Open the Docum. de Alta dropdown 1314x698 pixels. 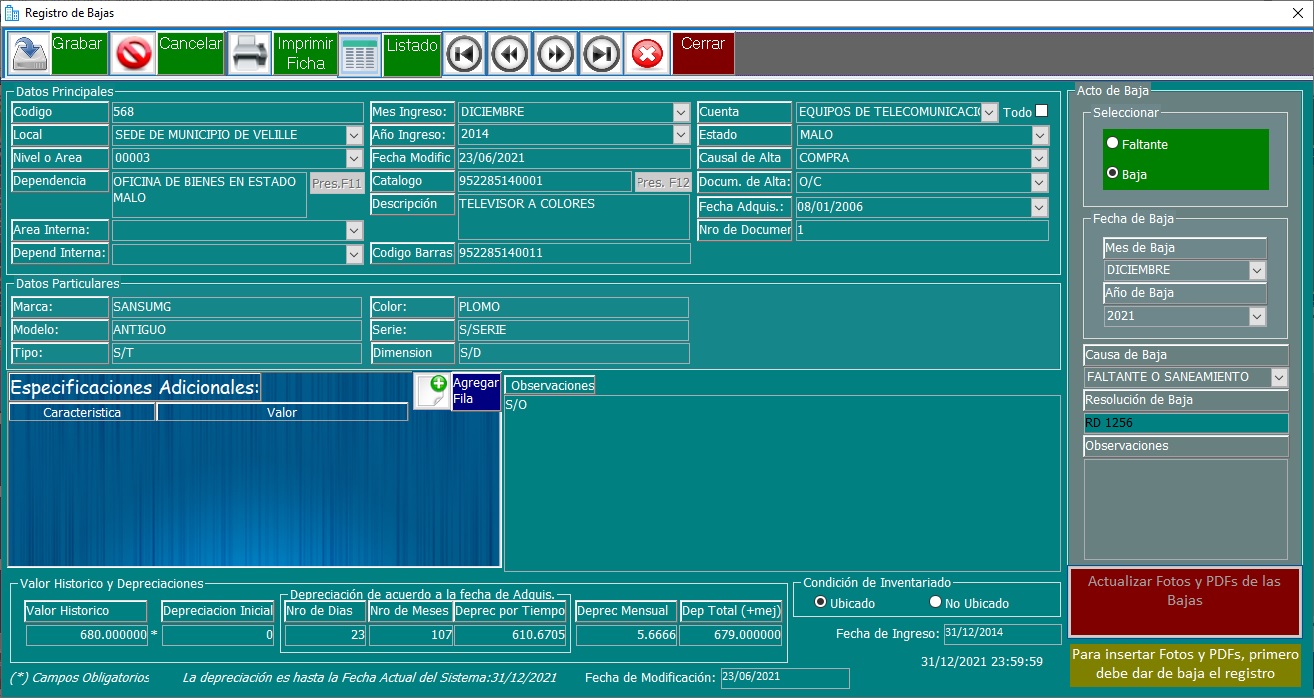1040,182
